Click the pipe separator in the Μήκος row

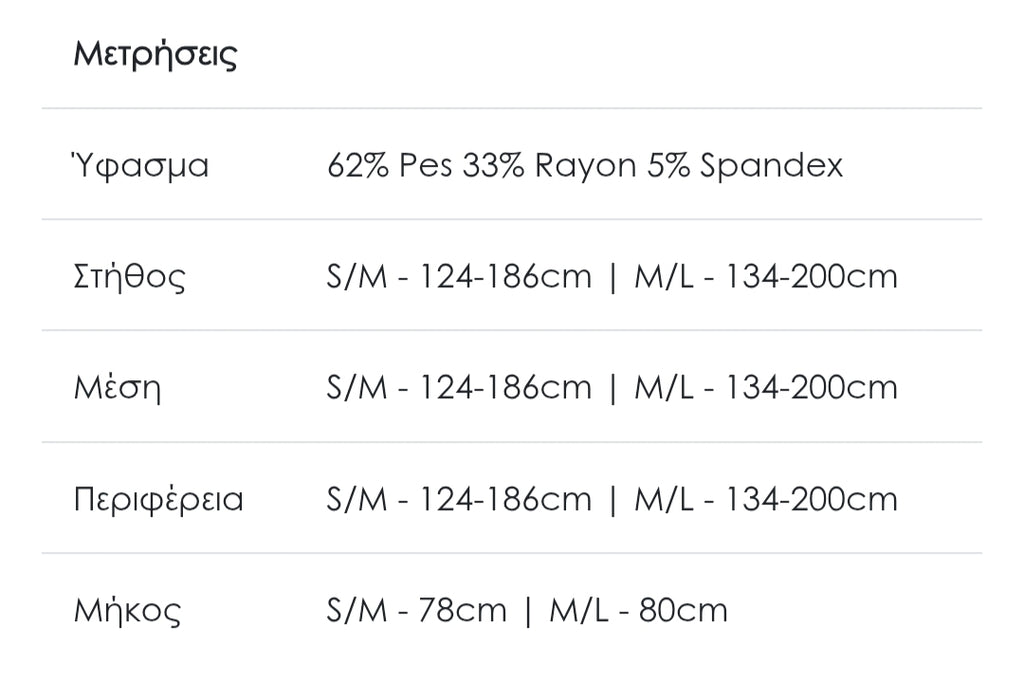[528, 610]
